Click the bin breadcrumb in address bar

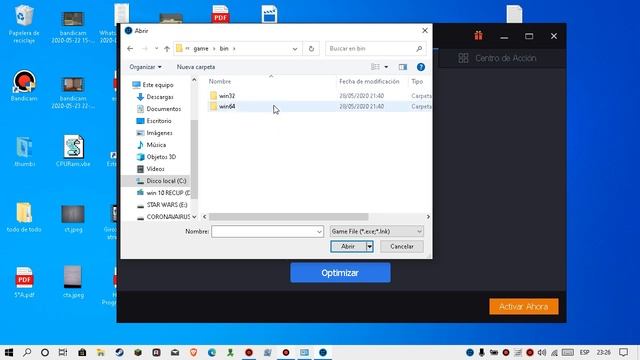pyautogui.click(x=224, y=49)
